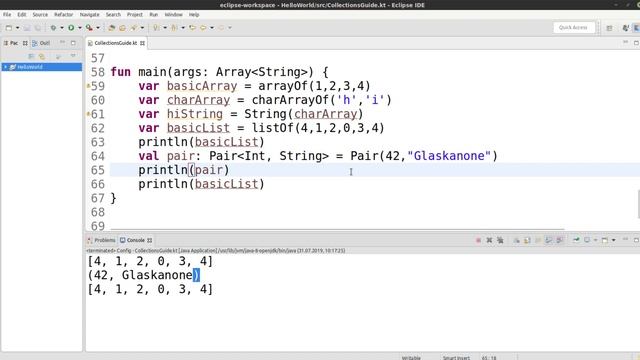Open the Run configurations dropdown arrow
This screenshot has width=640, height=360.
[80, 28]
